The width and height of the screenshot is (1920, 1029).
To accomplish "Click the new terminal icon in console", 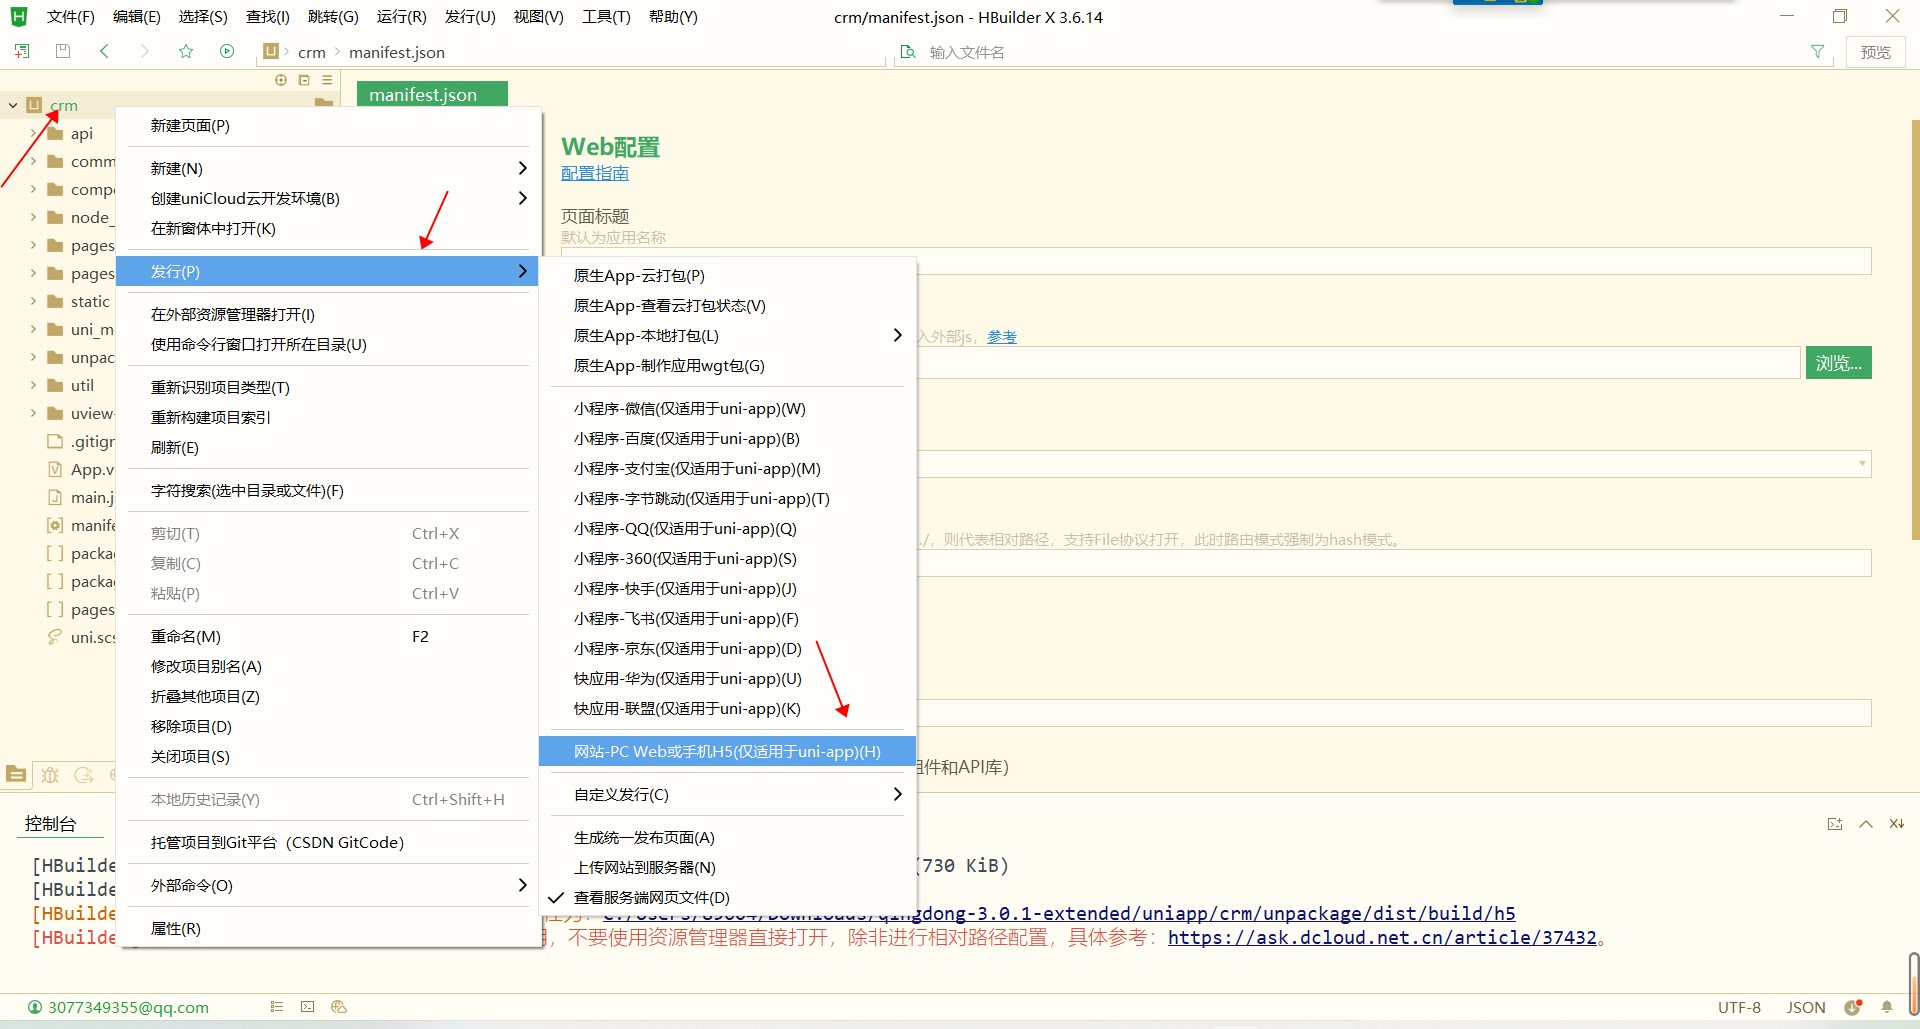I will [1835, 824].
